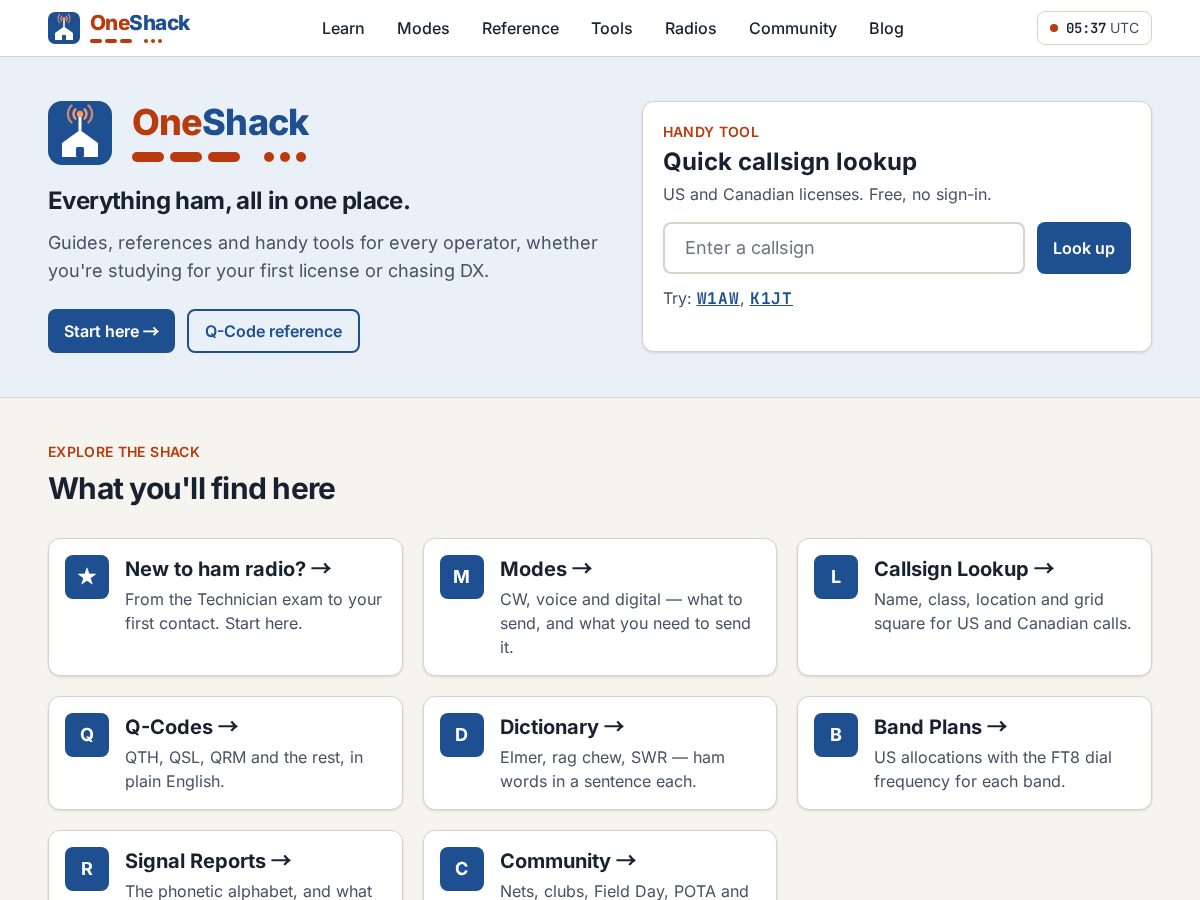Open the Callsign Lookup card title
The image size is (1200, 900).
click(x=964, y=569)
